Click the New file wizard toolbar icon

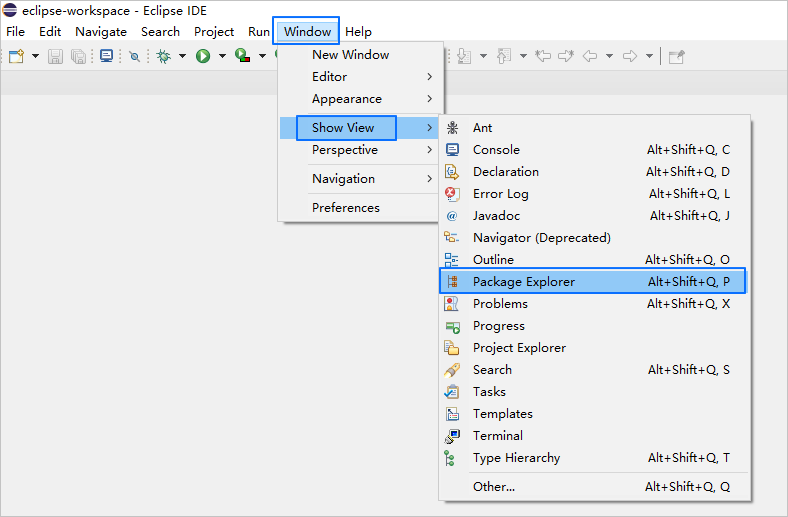pyautogui.click(x=16, y=56)
